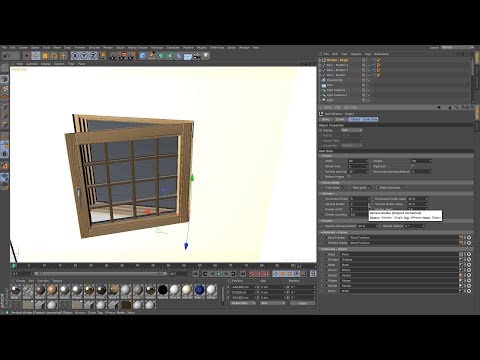
Task: Select Window - Single object in Object Manager
Action: coord(337,60)
